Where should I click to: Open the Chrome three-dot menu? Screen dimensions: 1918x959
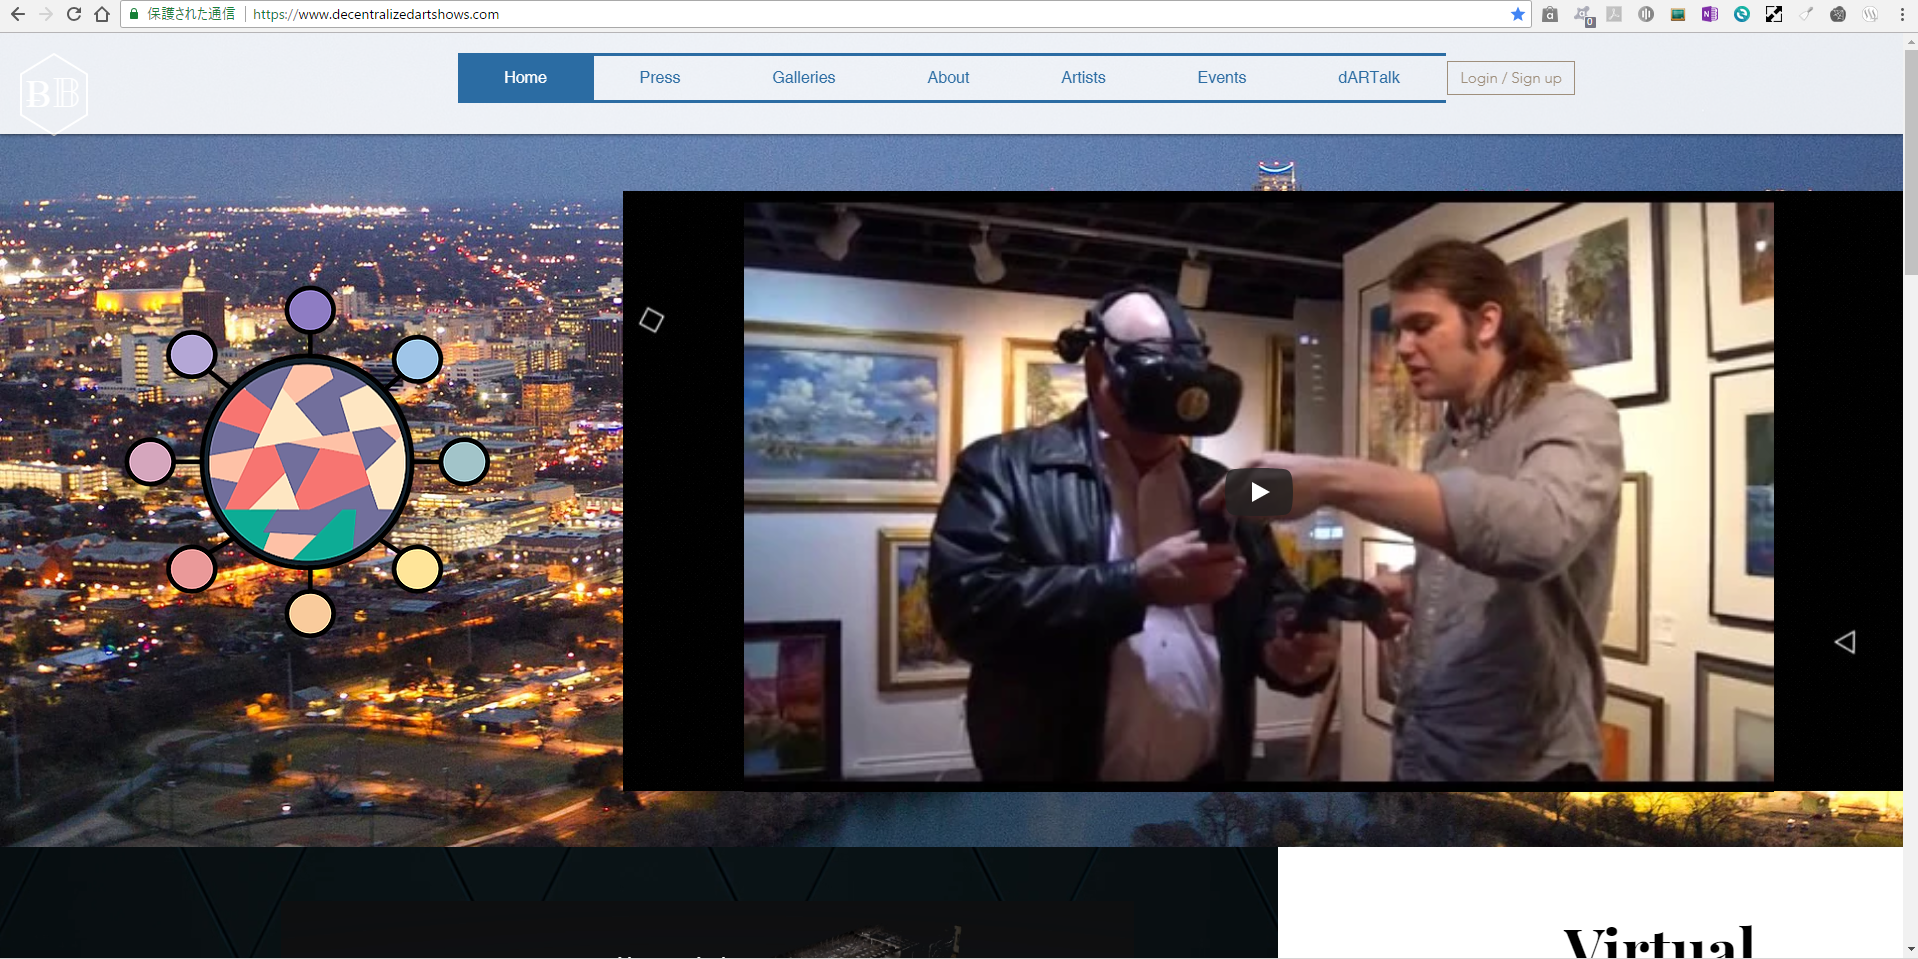(1901, 14)
